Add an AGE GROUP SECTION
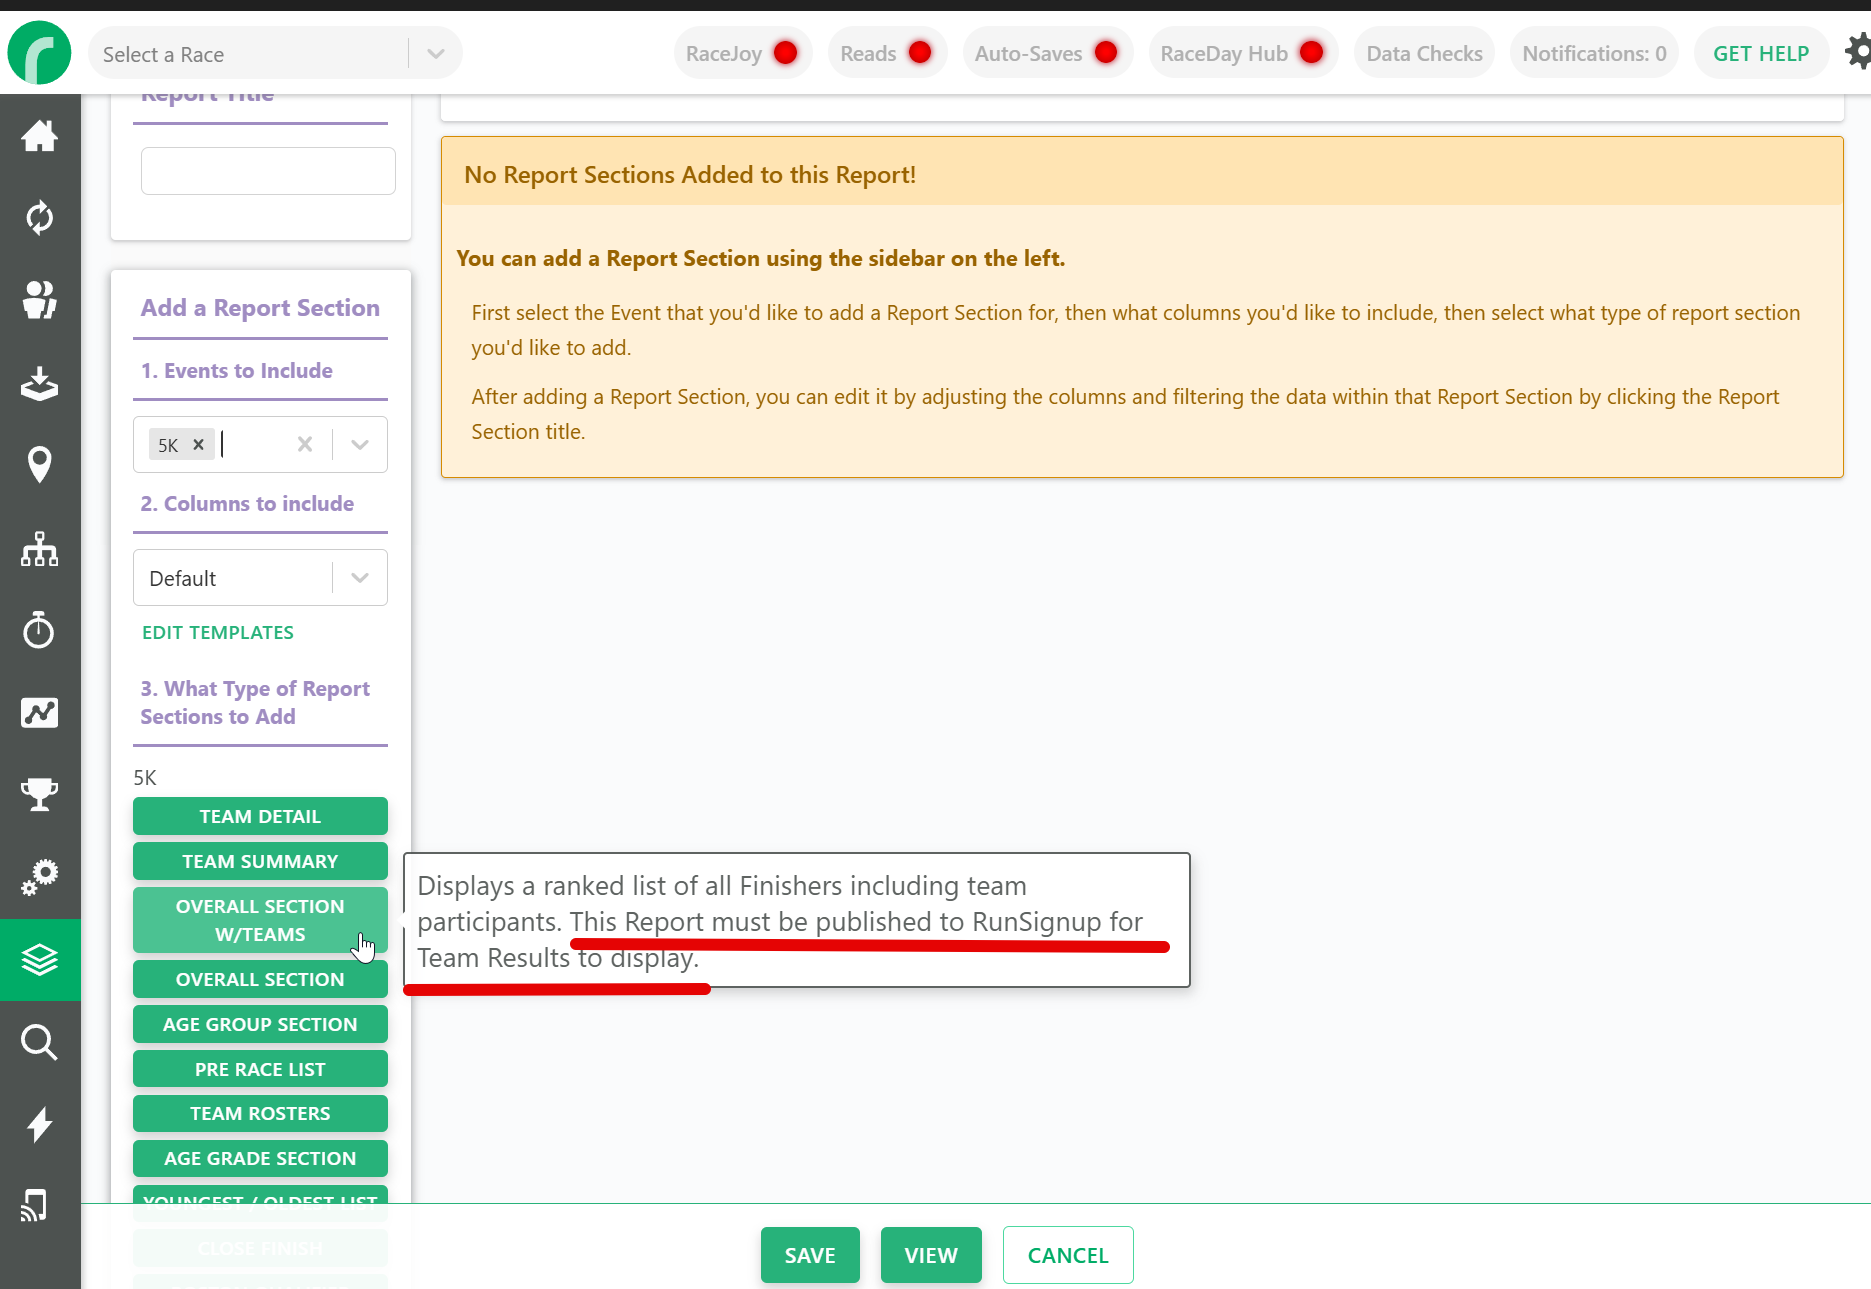The width and height of the screenshot is (1871, 1289). pos(260,1024)
